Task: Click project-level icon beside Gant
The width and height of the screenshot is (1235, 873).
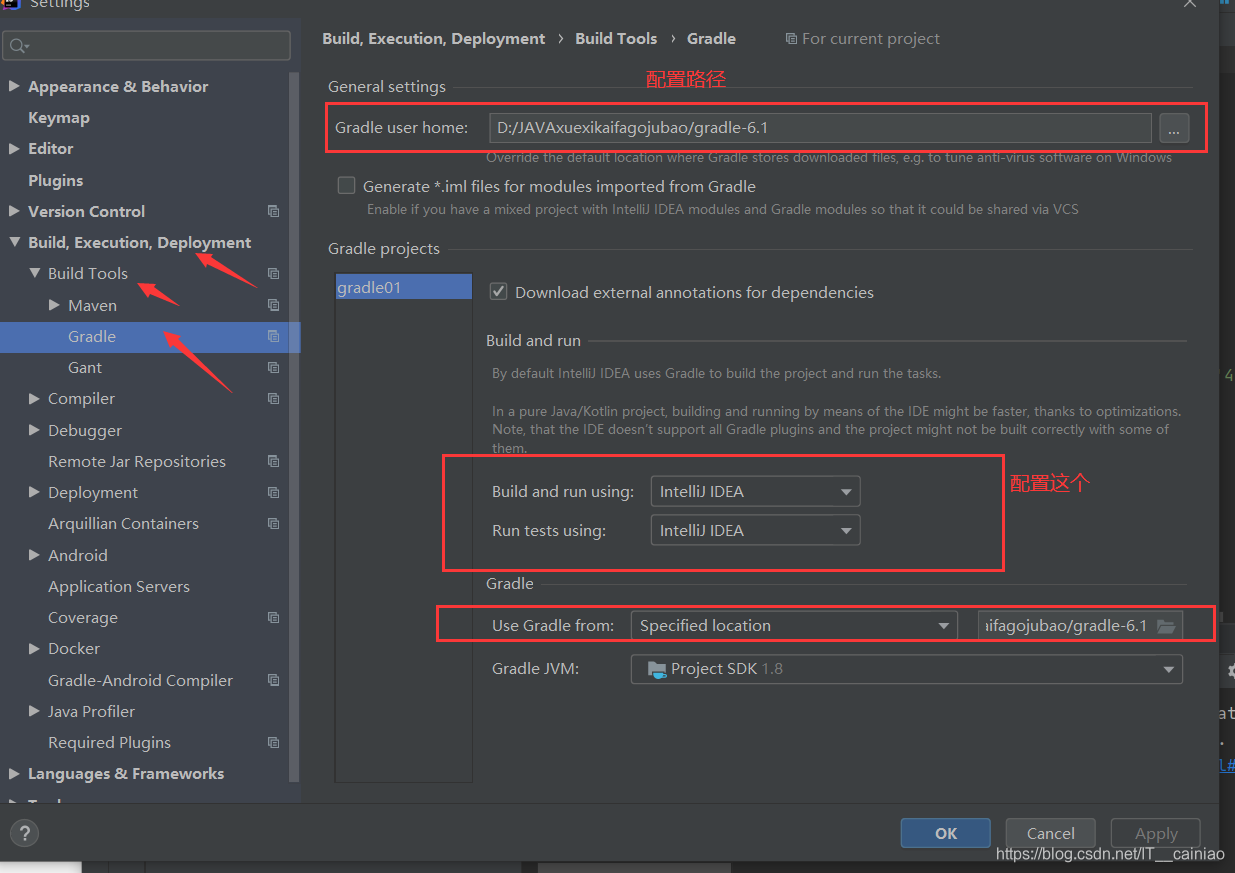Action: pyautogui.click(x=273, y=367)
